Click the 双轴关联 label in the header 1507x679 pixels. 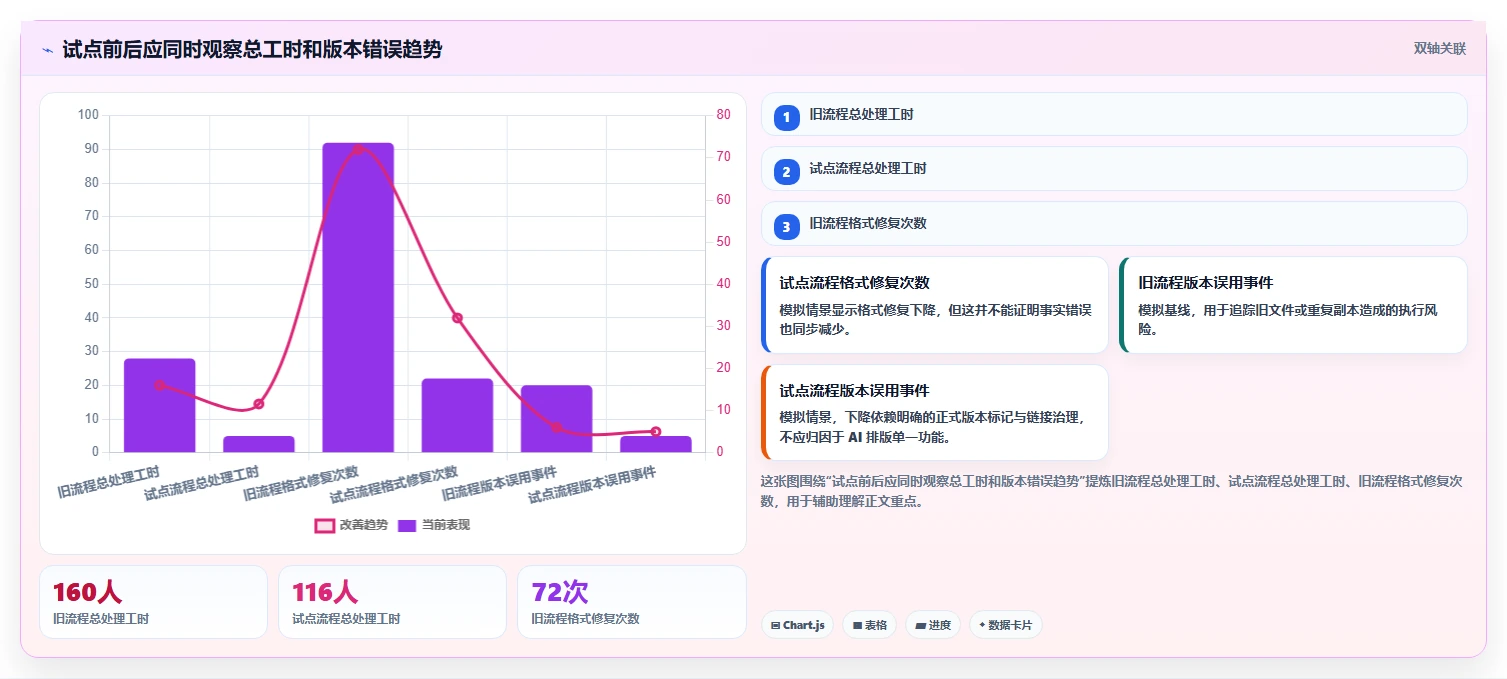click(1439, 49)
